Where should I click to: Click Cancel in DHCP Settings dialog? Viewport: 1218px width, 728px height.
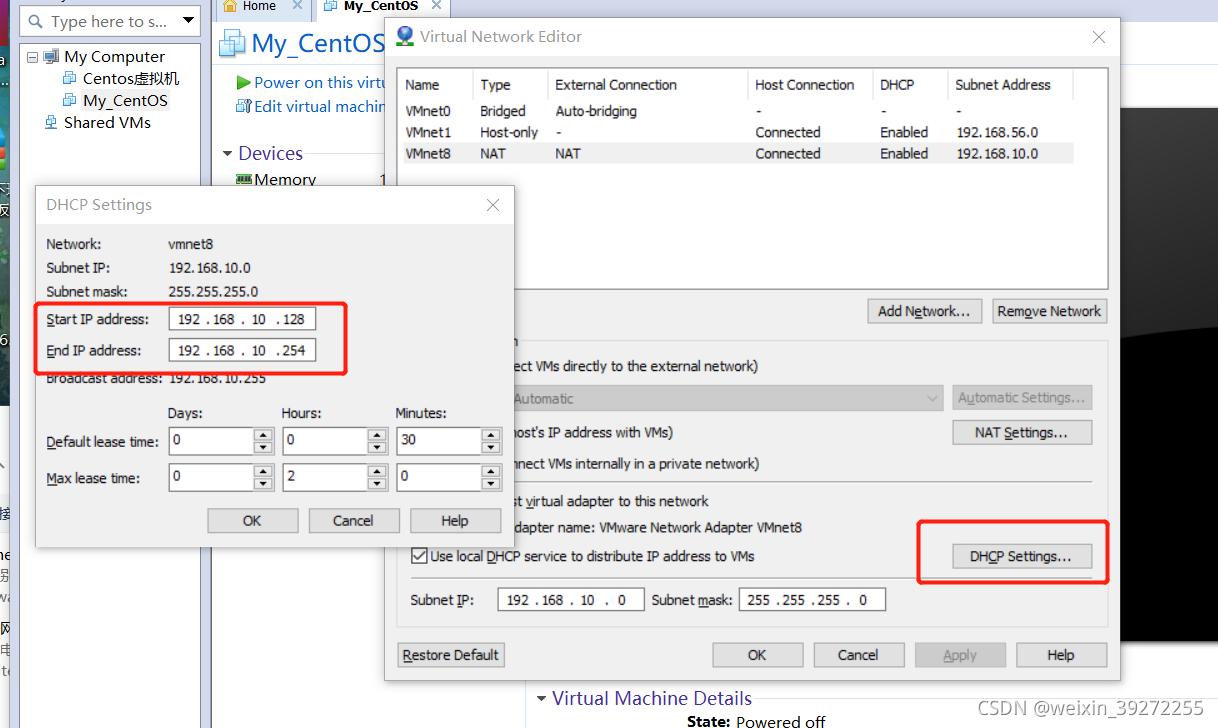pos(353,520)
